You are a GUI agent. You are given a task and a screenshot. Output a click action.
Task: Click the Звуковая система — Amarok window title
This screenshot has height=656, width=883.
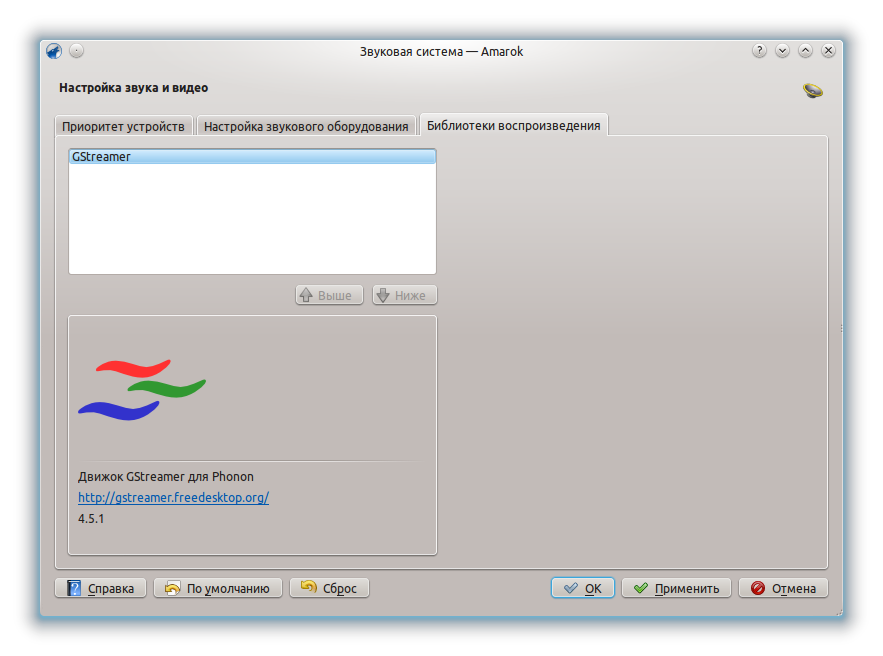pos(442,52)
